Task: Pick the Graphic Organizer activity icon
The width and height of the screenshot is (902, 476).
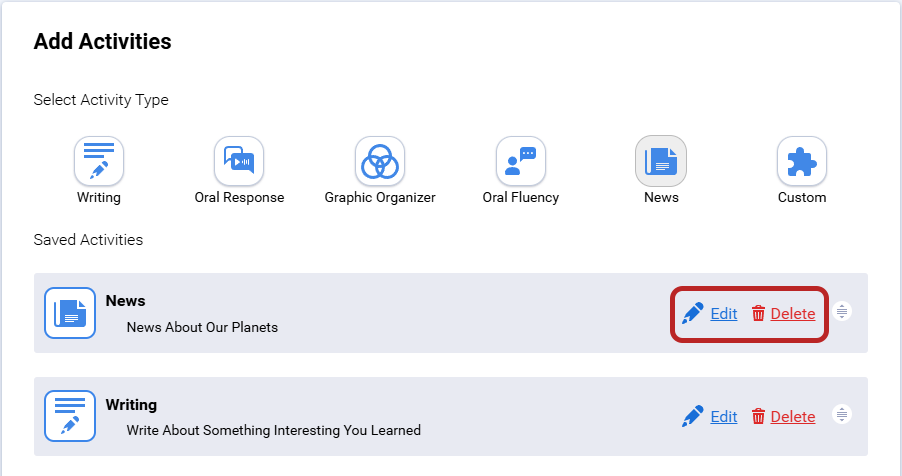Action: coord(380,161)
